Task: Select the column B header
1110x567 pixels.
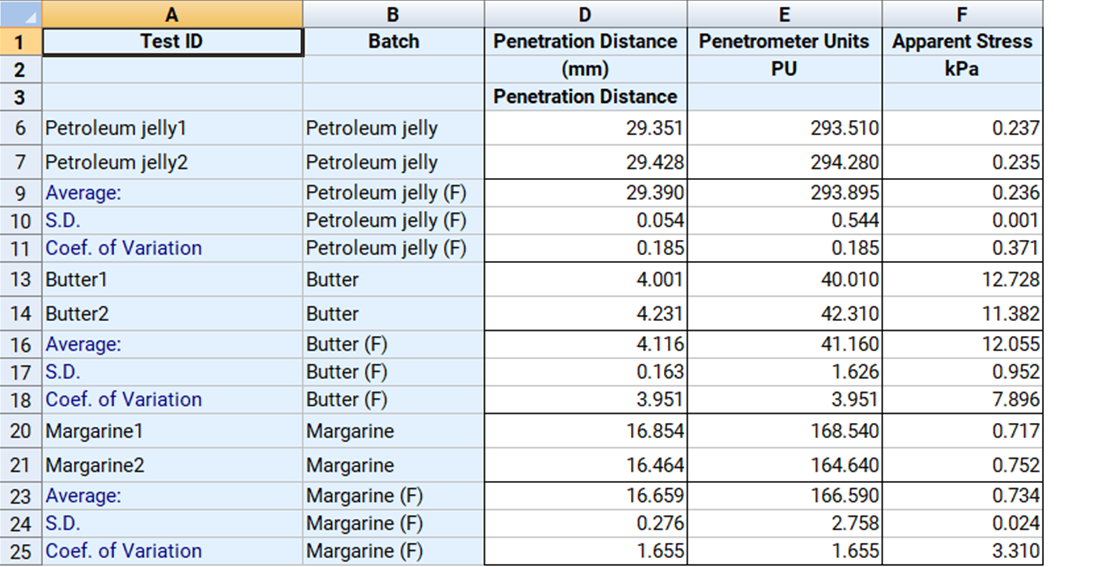Action: 393,14
